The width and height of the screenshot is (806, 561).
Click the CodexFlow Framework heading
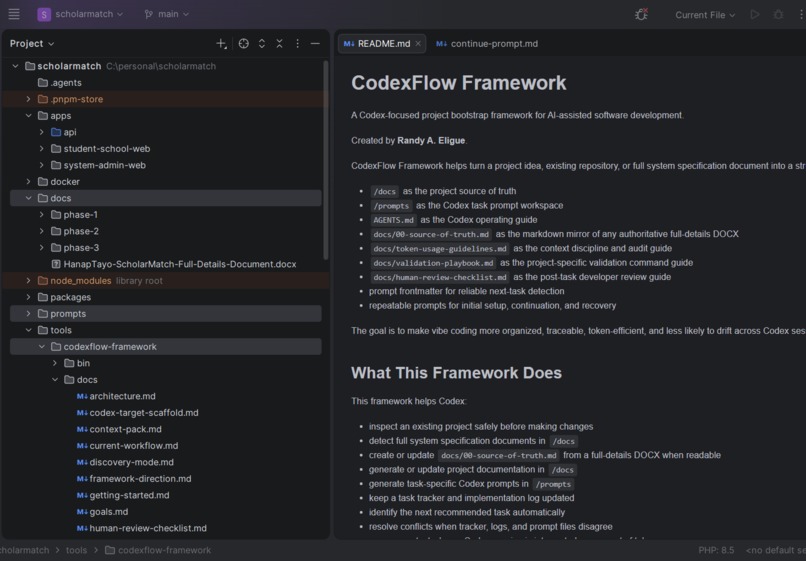459,83
